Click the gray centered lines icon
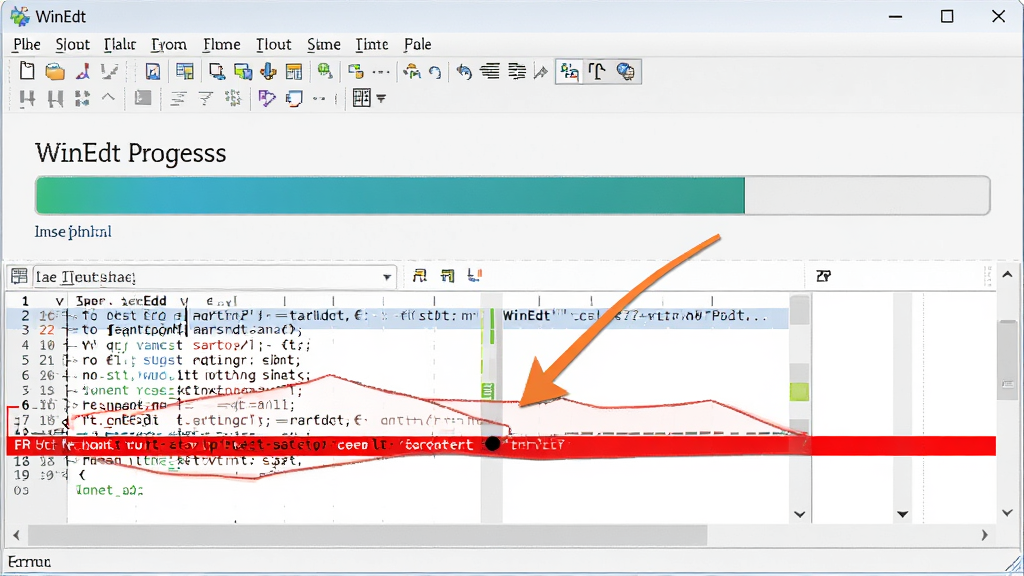Screen dimensions: 1024x576 (178, 99)
